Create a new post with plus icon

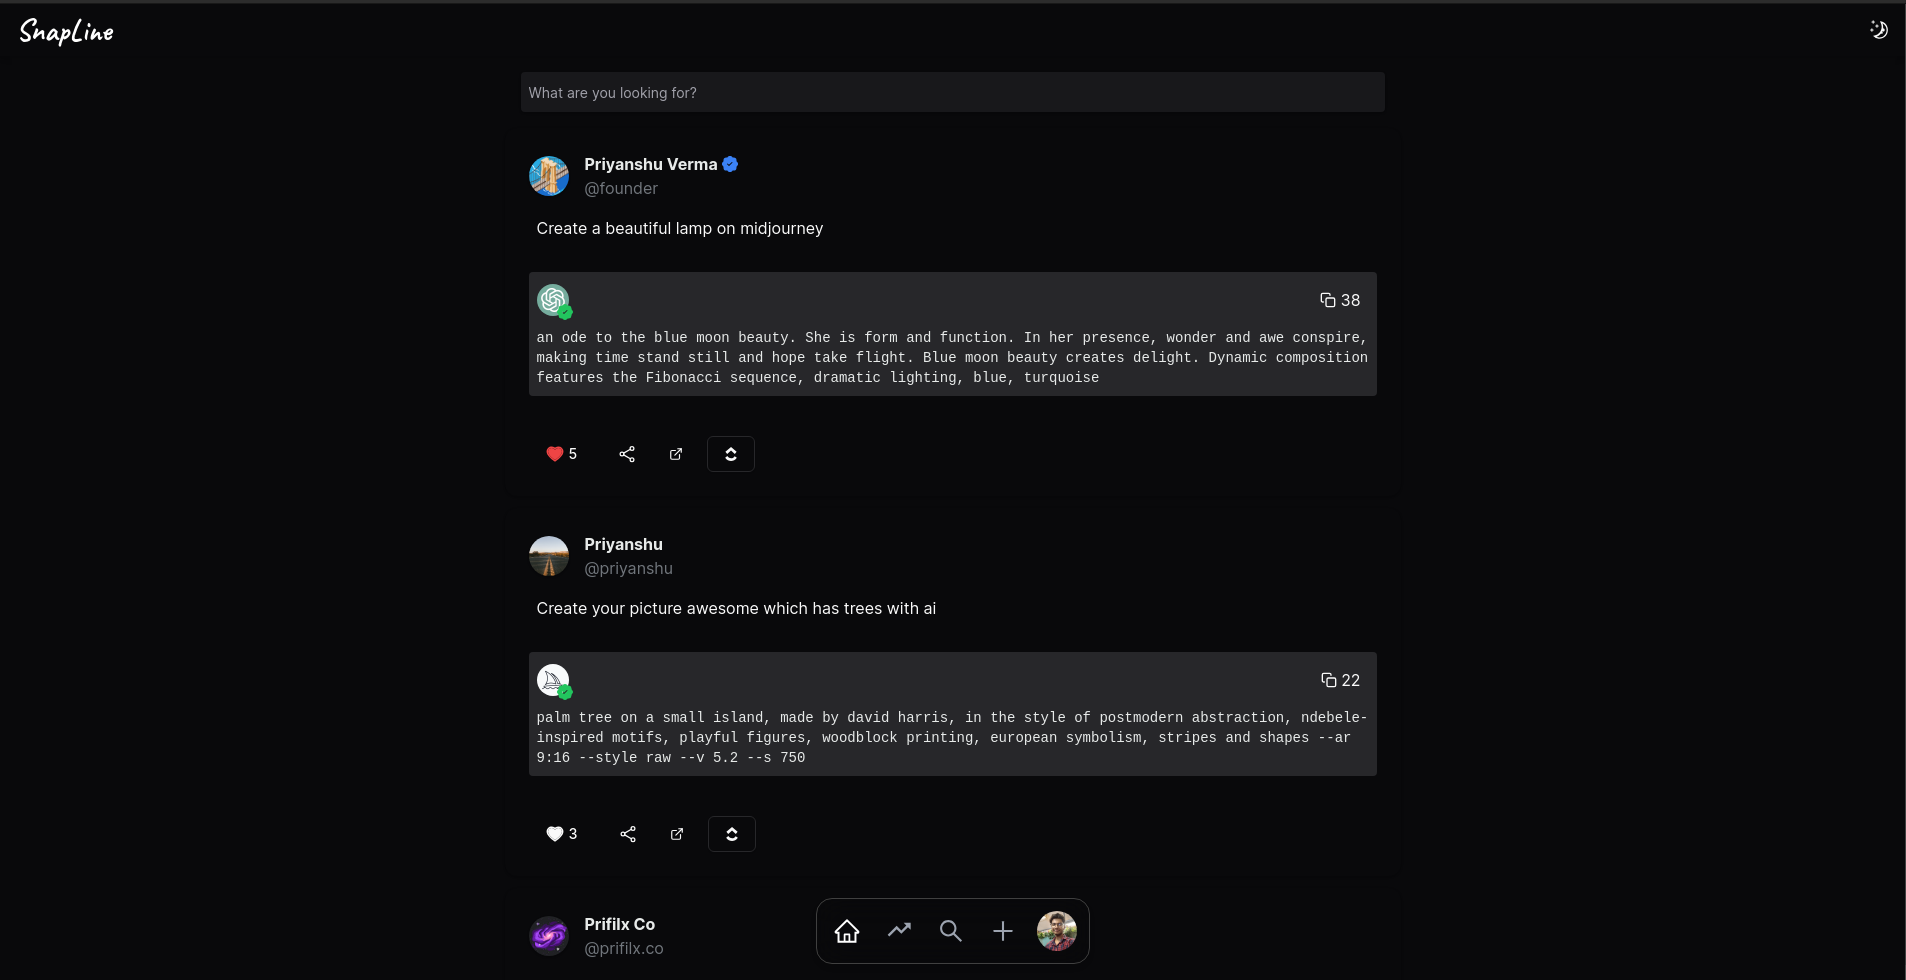point(1003,931)
